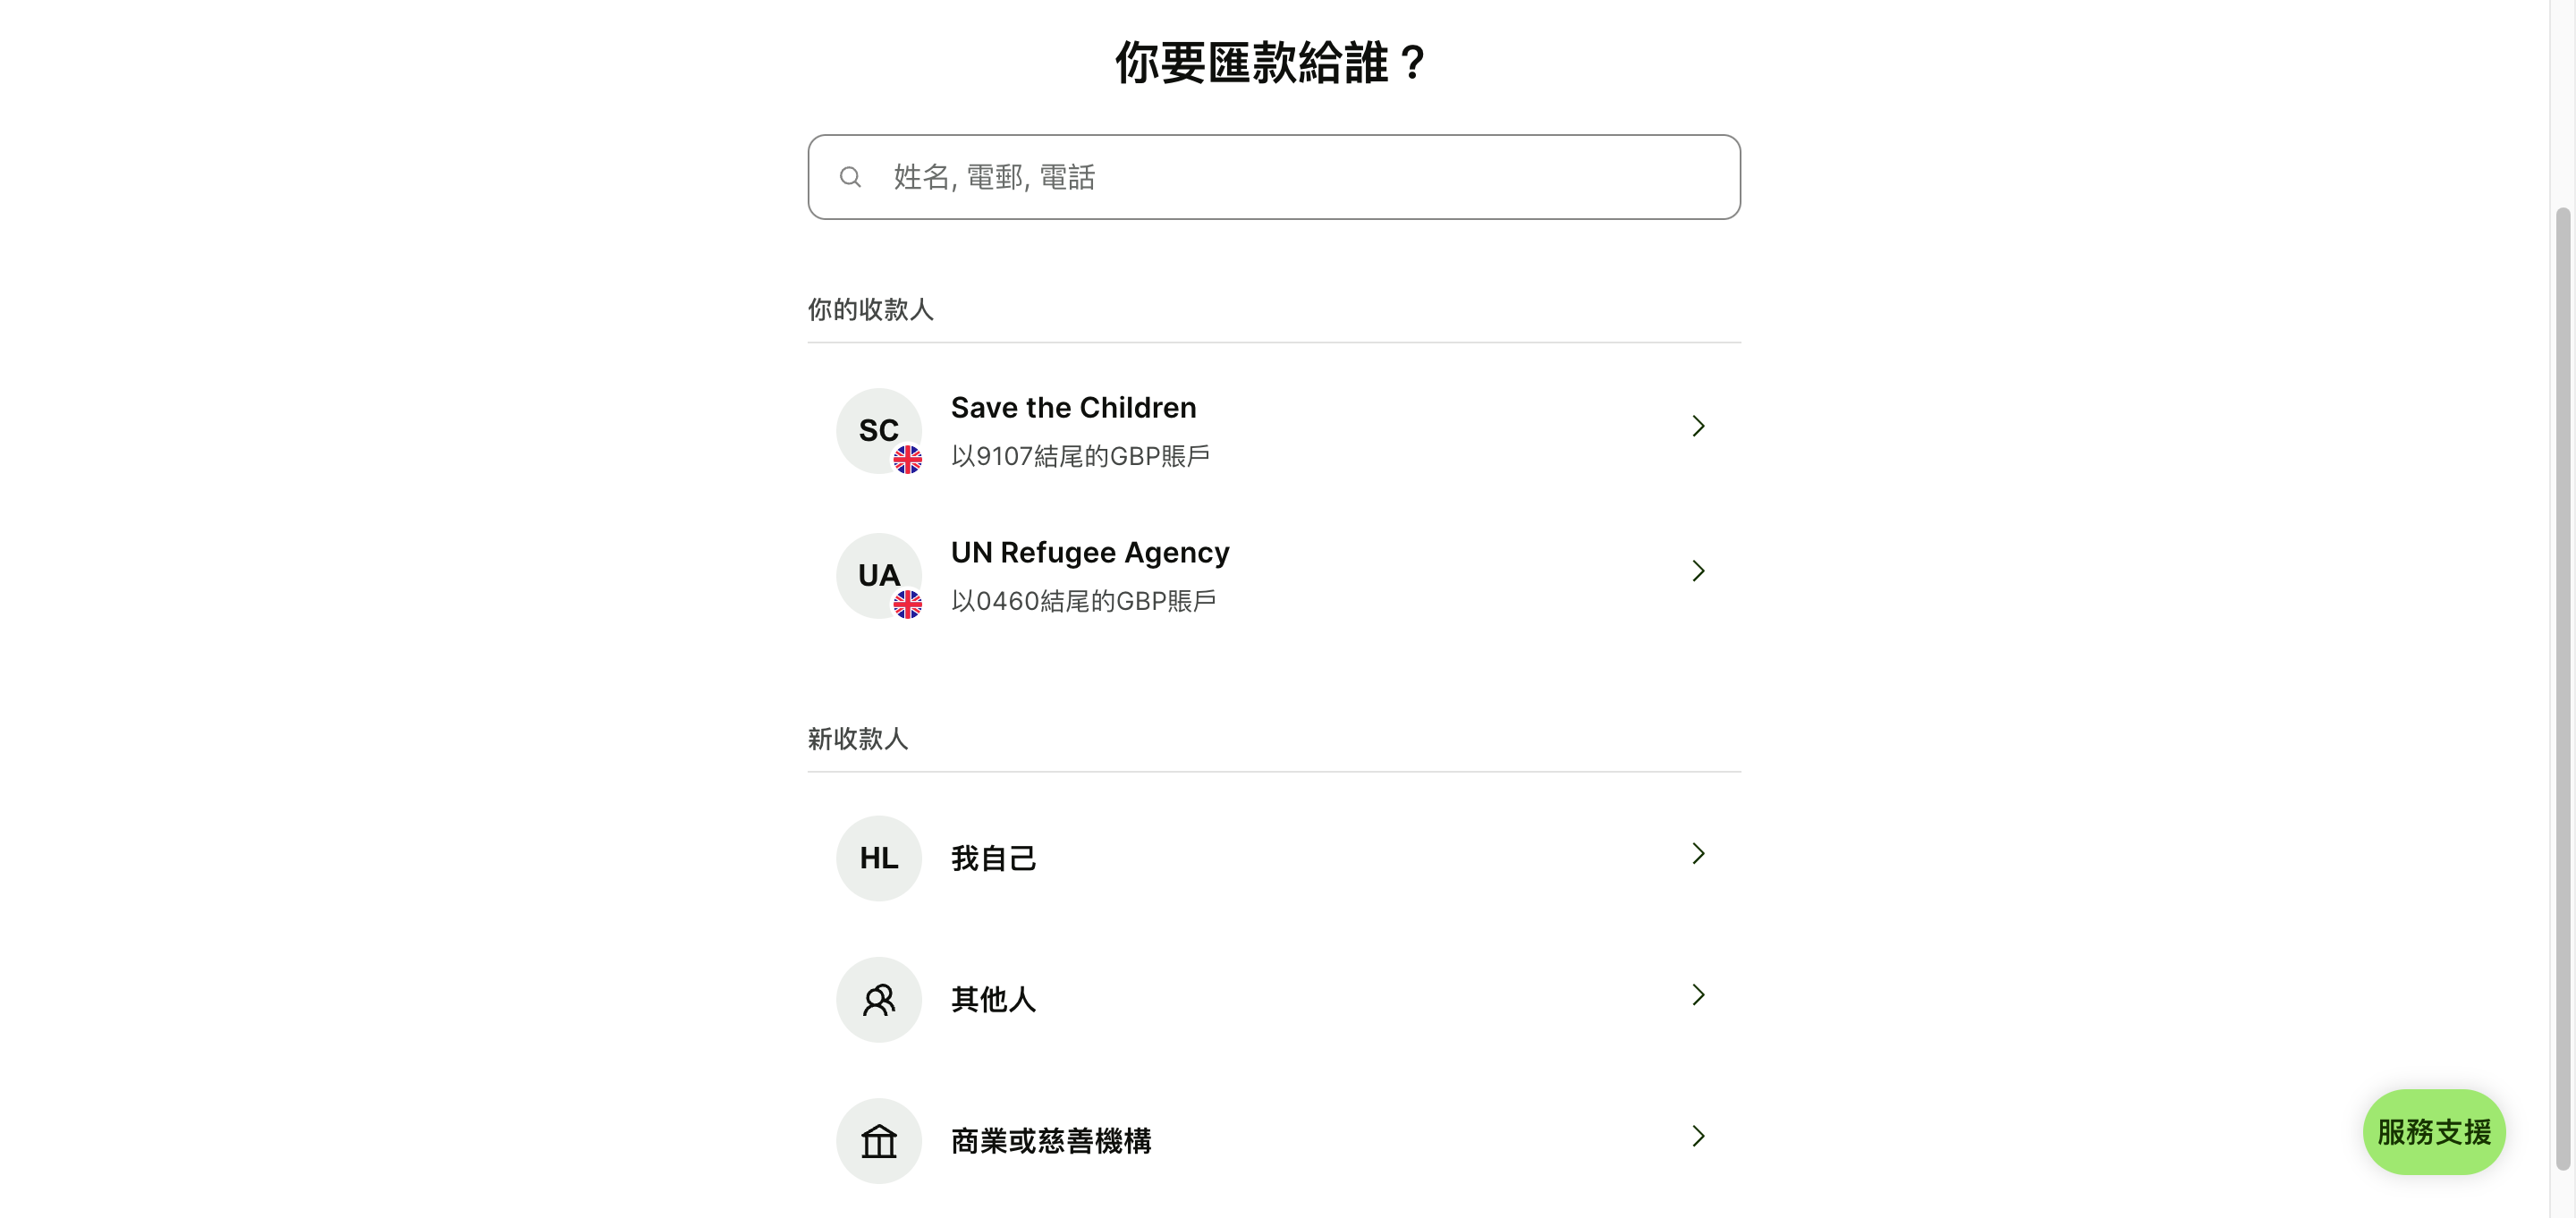Open 其他人 with its chevron
This screenshot has height=1218, width=2576.
point(1698,995)
